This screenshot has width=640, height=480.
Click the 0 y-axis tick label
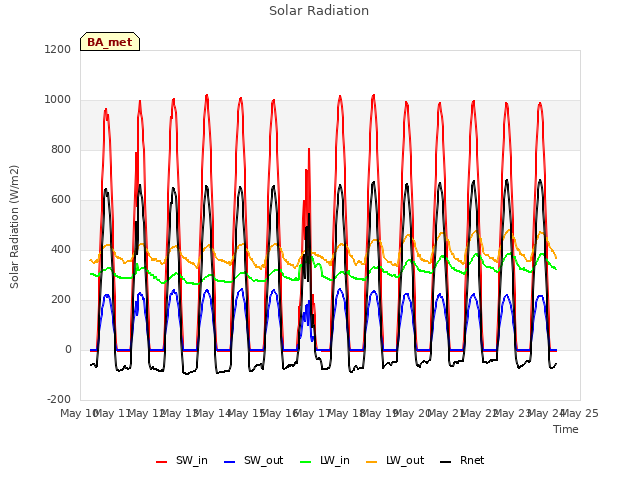tap(68, 350)
